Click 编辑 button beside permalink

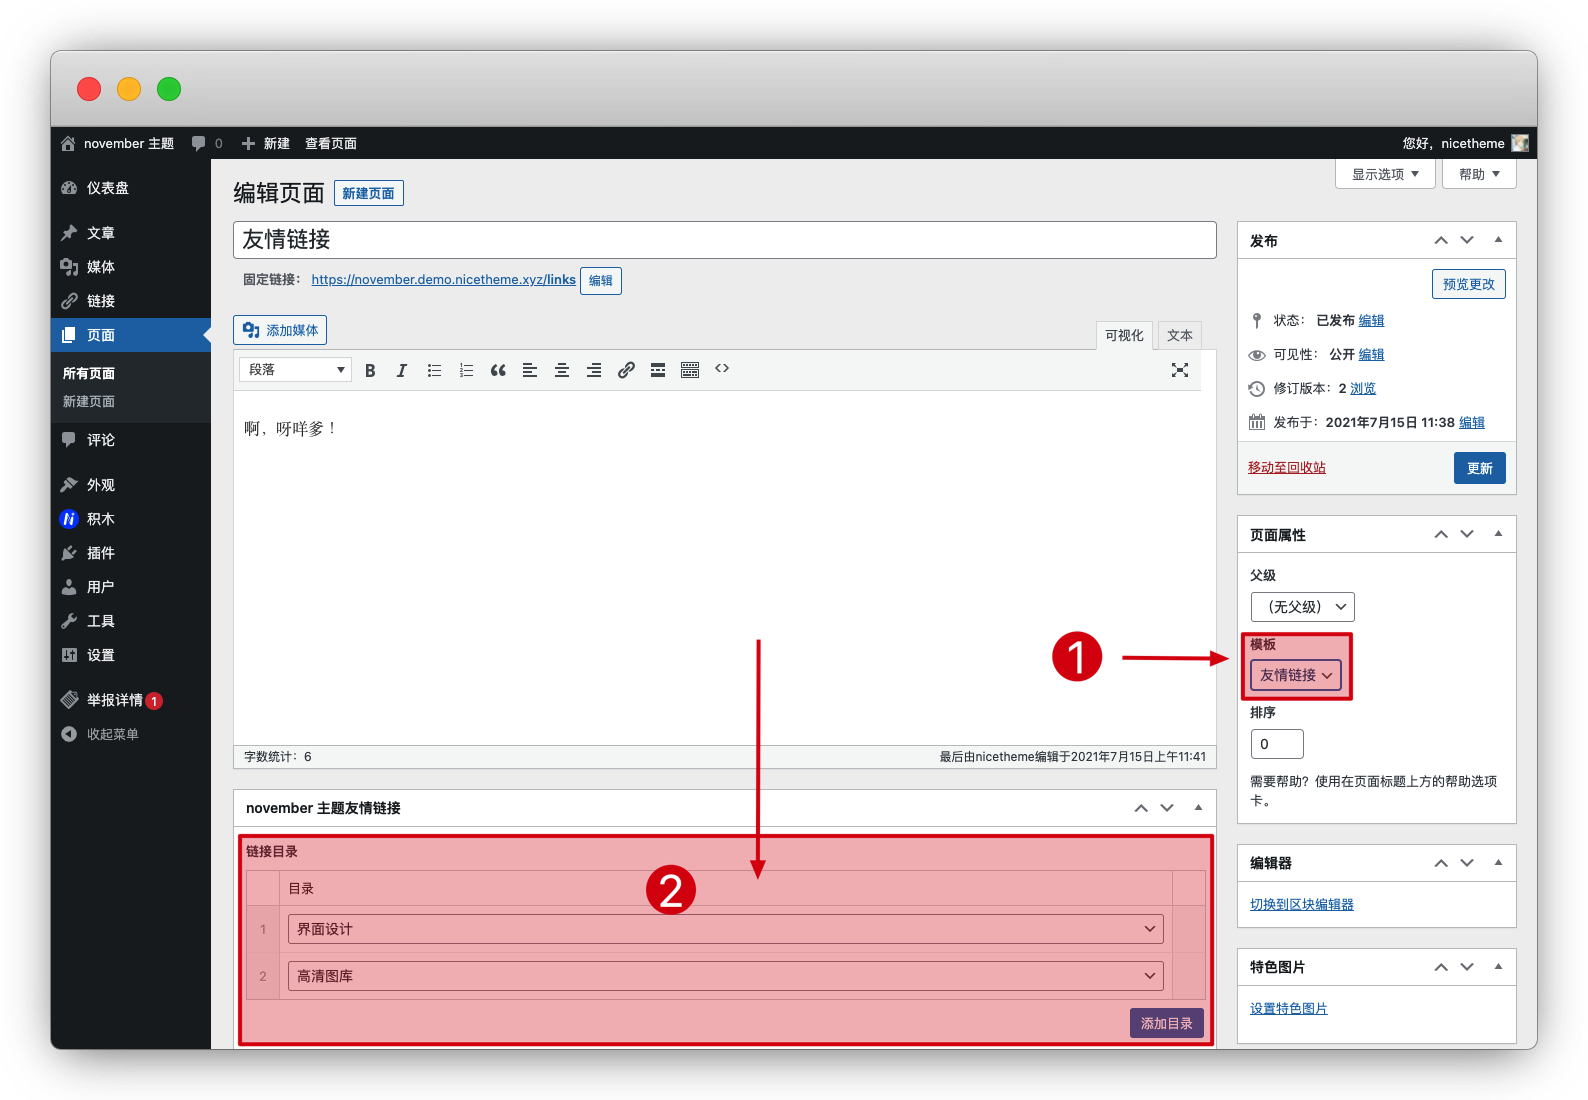point(601,281)
